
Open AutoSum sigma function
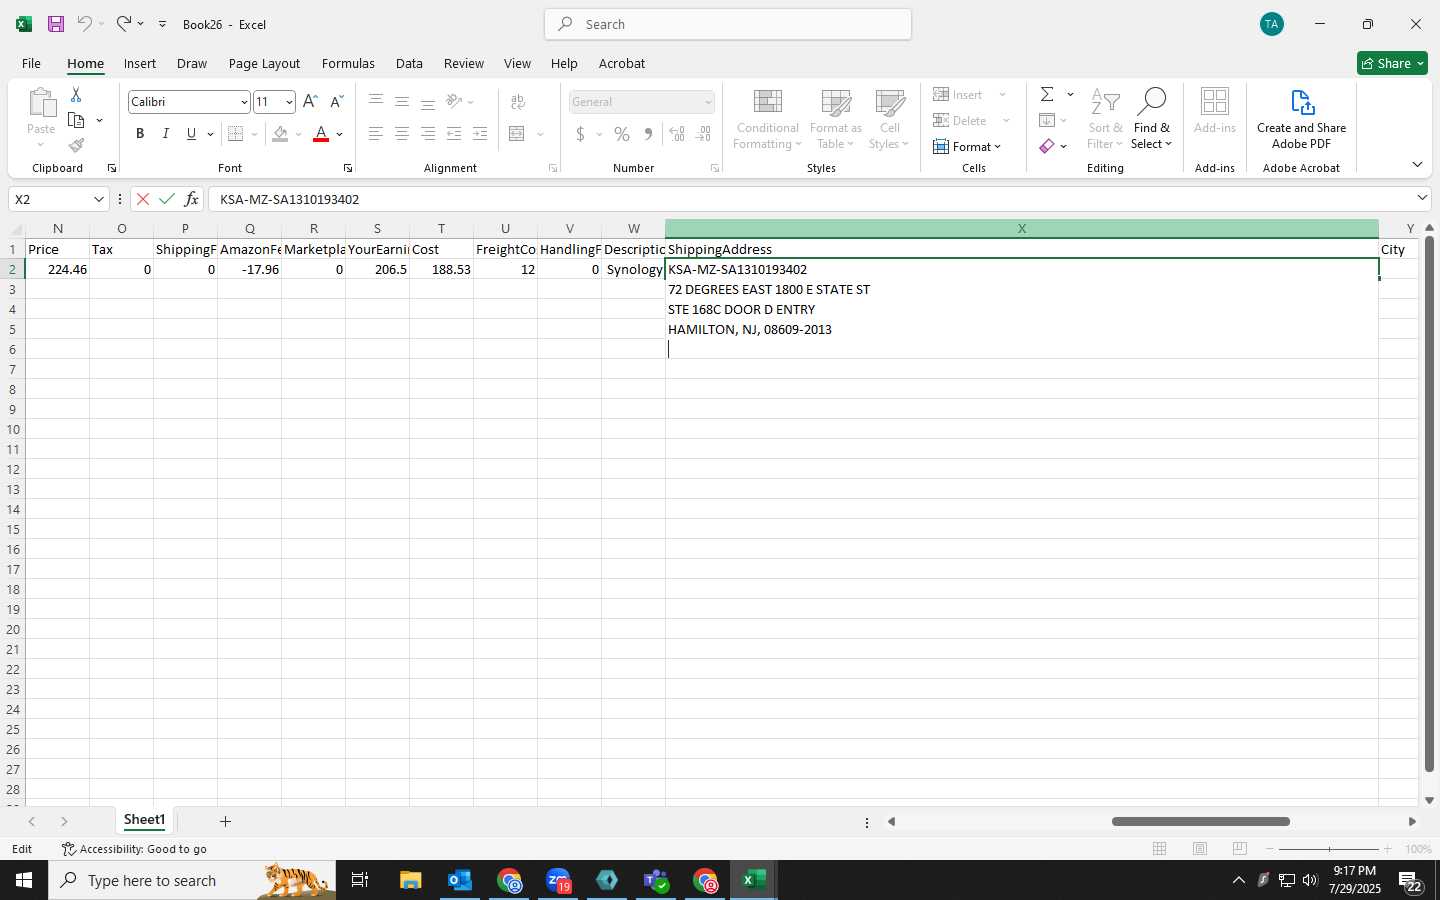(1047, 94)
